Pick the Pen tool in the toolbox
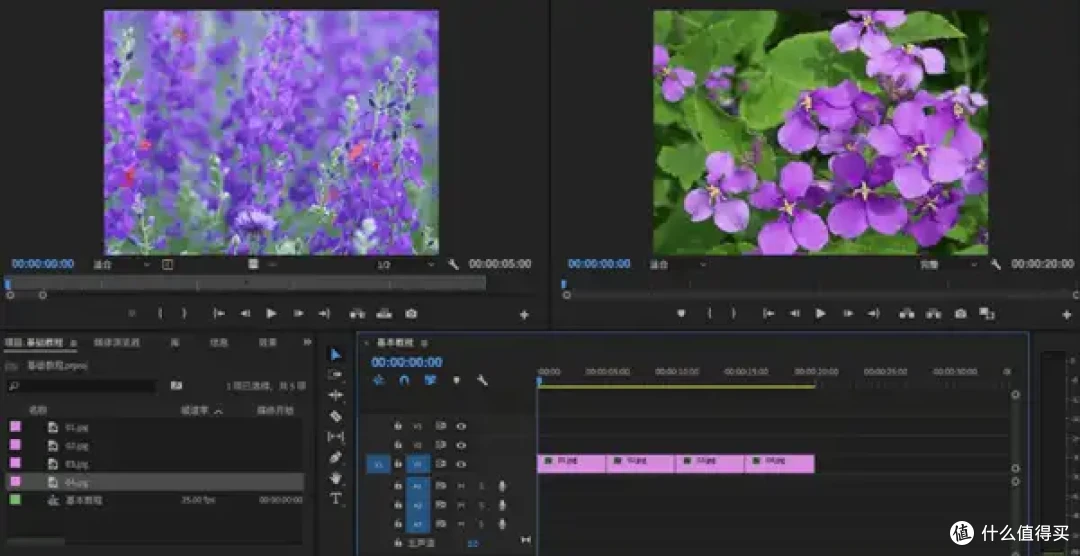1080x556 pixels. pyautogui.click(x=335, y=457)
